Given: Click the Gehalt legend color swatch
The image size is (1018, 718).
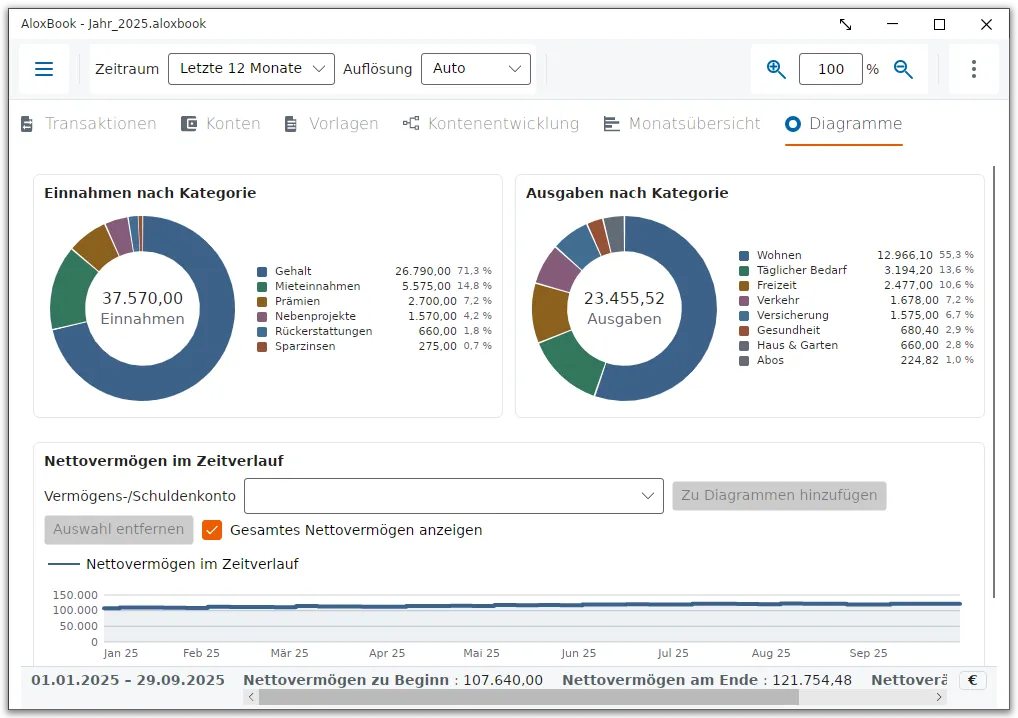Looking at the screenshot, I should 262,271.
